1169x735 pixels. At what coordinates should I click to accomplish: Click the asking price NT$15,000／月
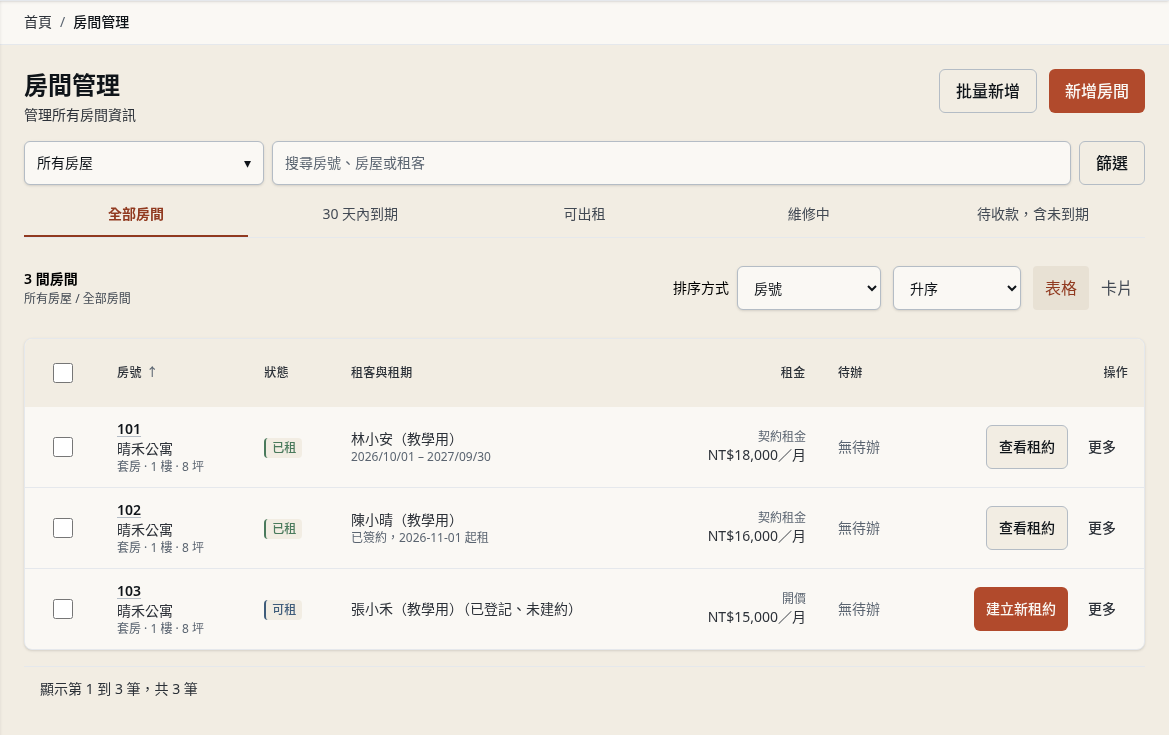(x=756, y=617)
